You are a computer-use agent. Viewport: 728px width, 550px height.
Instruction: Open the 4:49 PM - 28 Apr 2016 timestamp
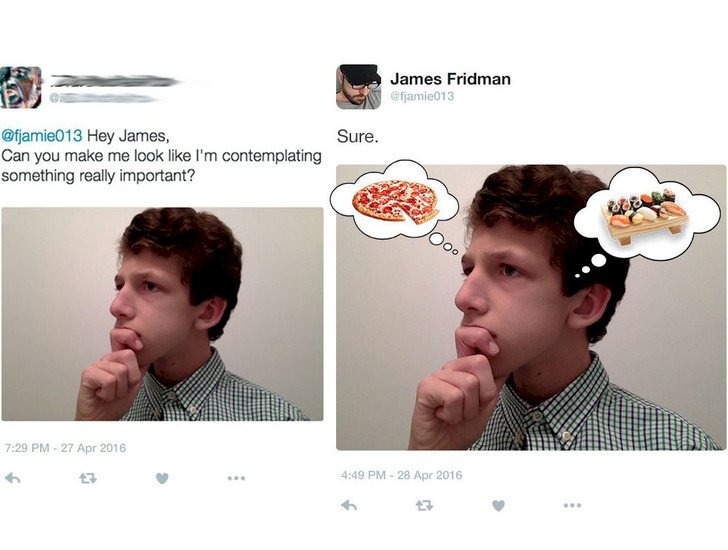[x=400, y=475]
